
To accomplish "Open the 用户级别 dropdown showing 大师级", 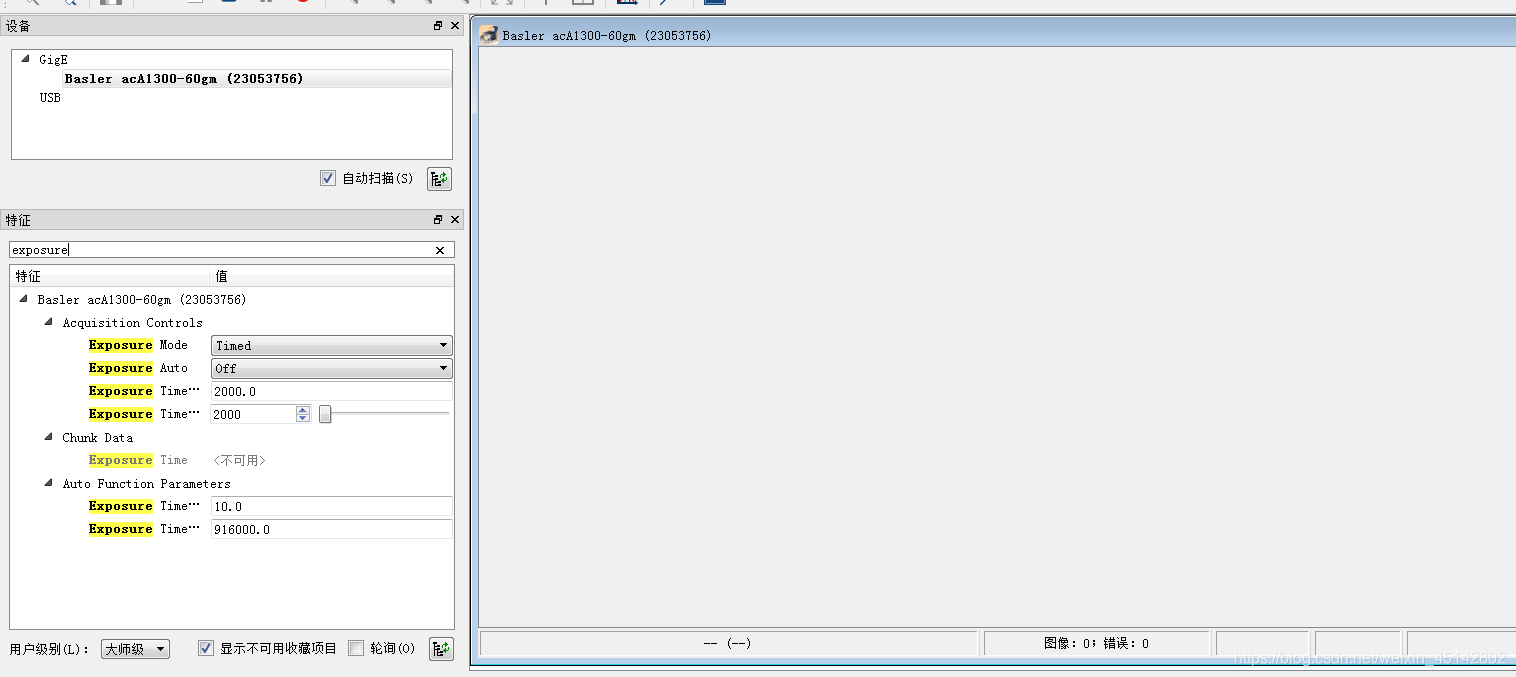I will pos(135,649).
